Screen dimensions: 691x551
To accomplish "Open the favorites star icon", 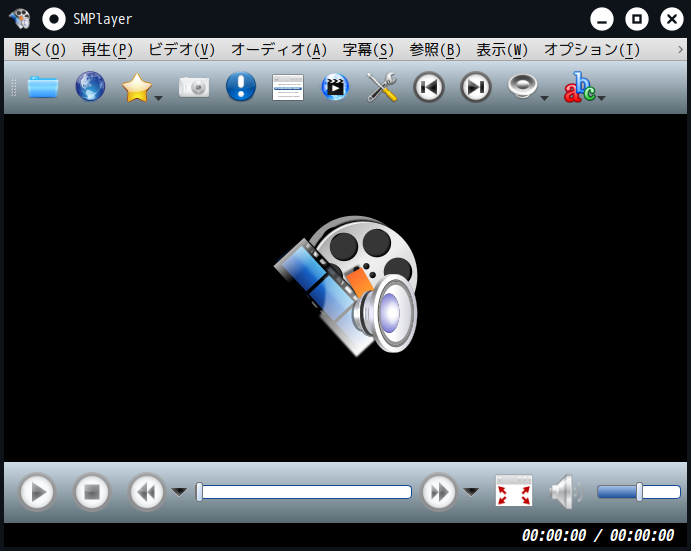I will click(x=137, y=88).
